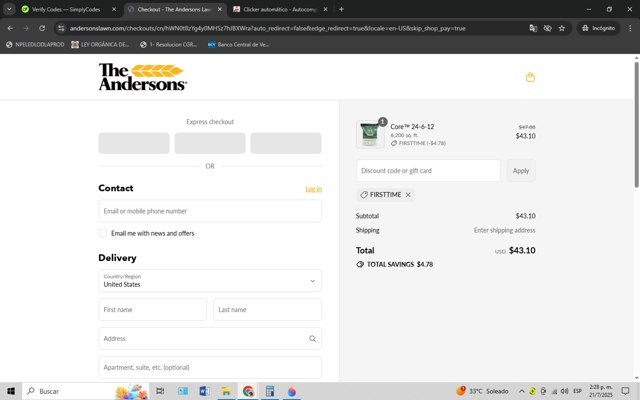Open the taskbar clock and date
This screenshot has width=640, height=400.
tap(600, 391)
